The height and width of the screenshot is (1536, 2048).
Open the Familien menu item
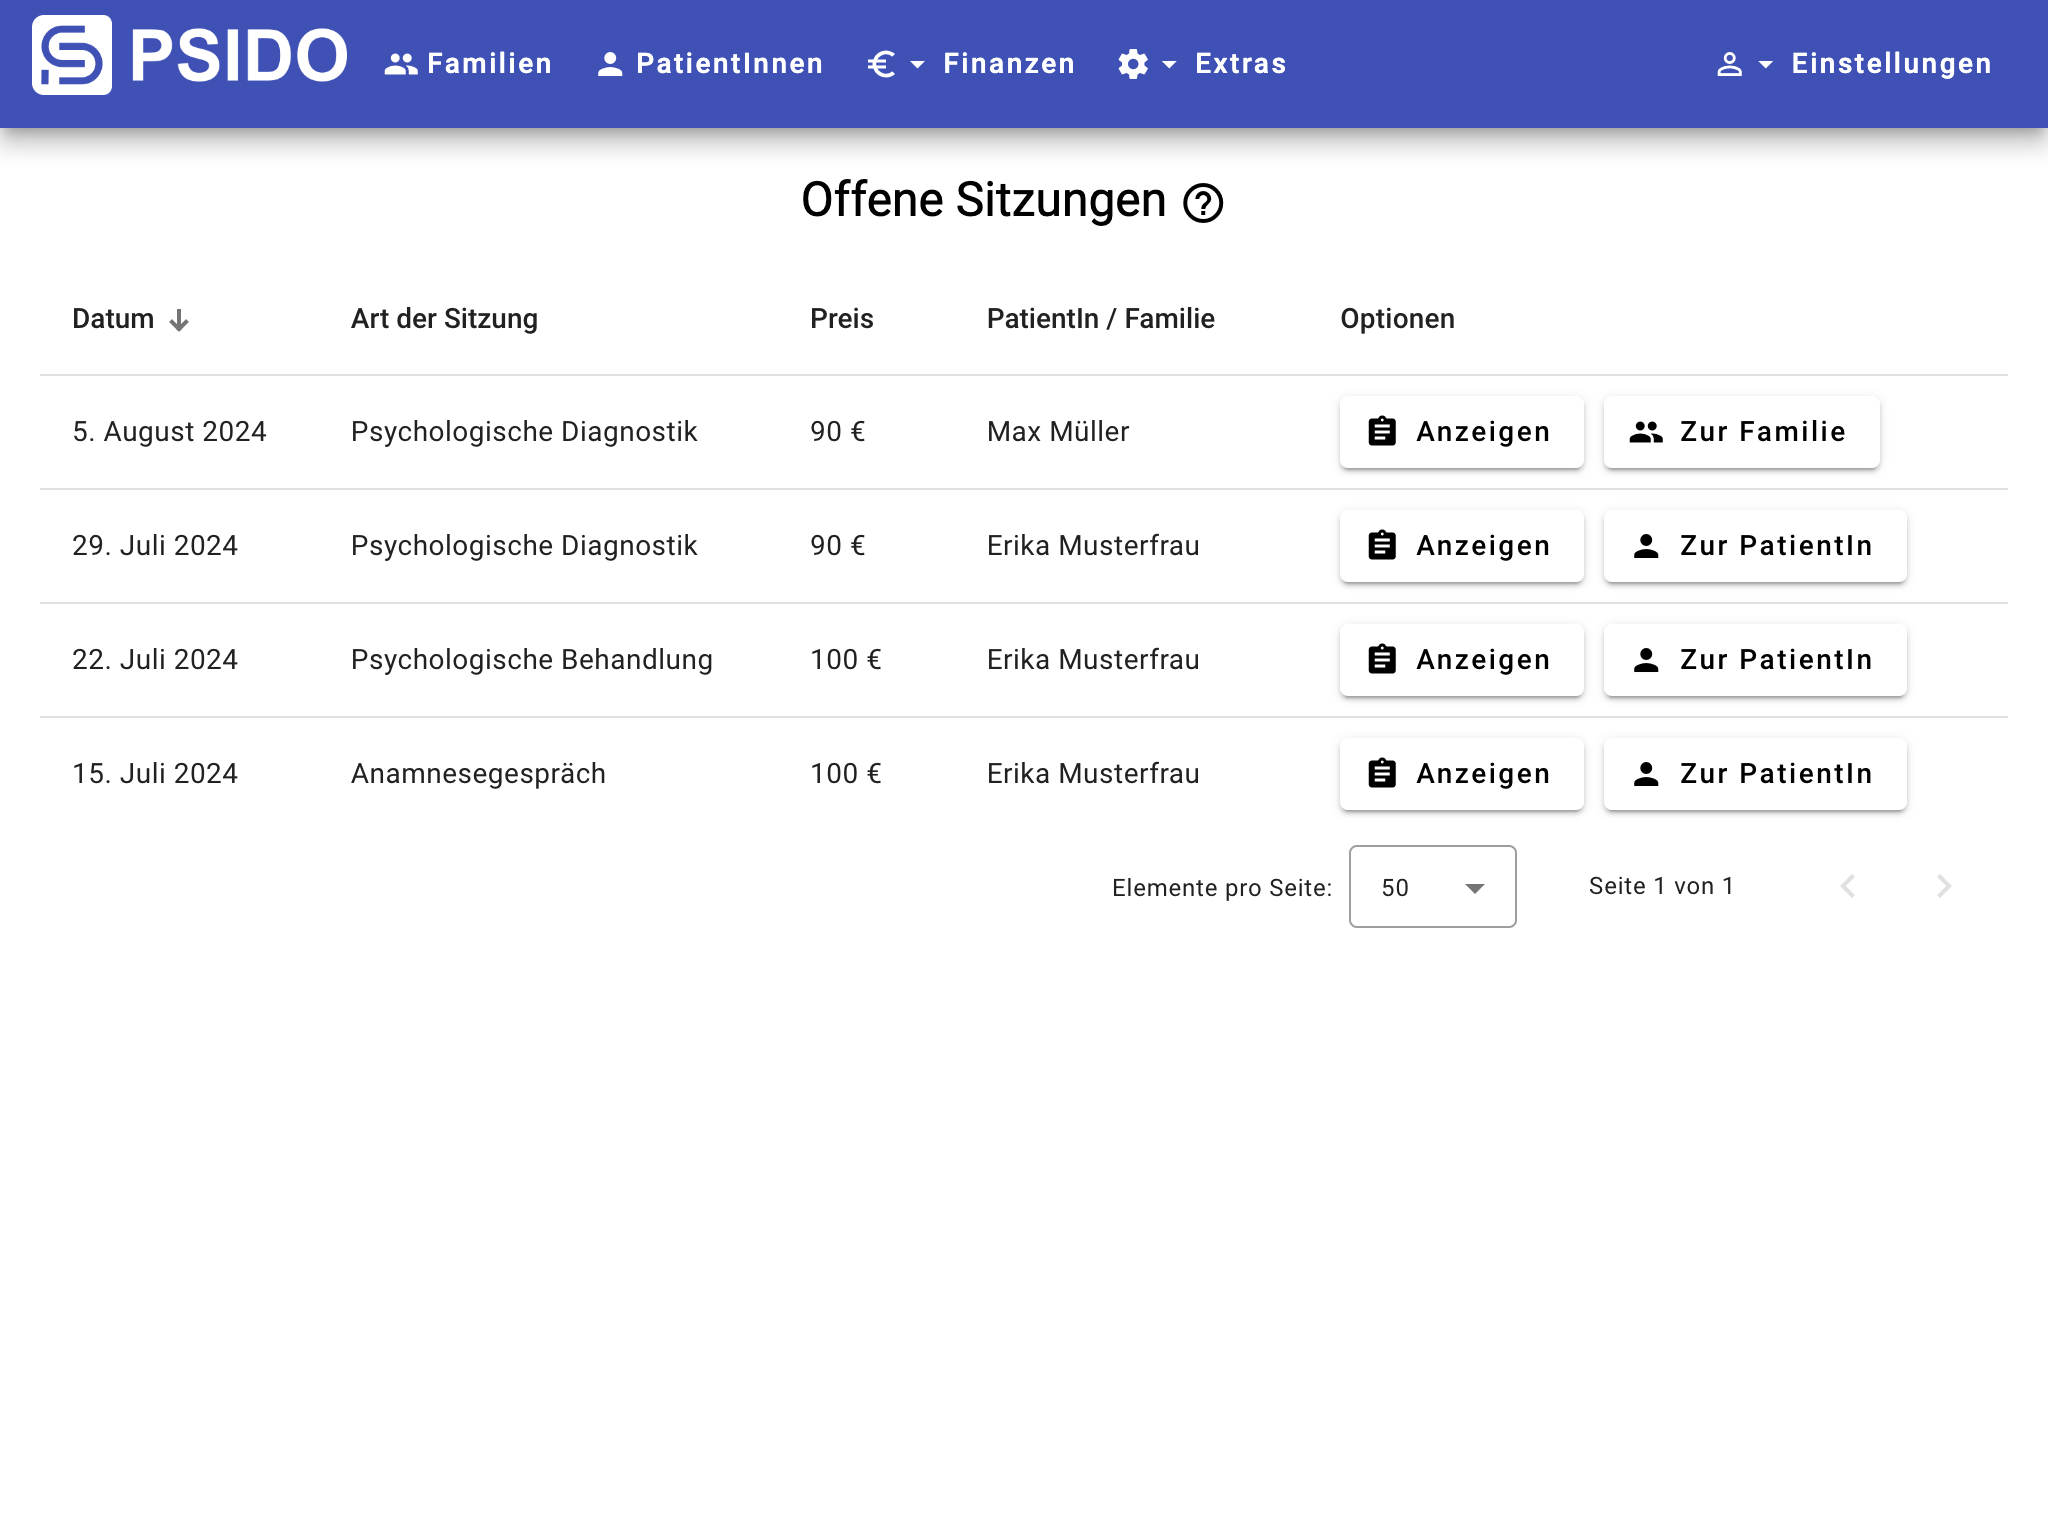pyautogui.click(x=468, y=64)
